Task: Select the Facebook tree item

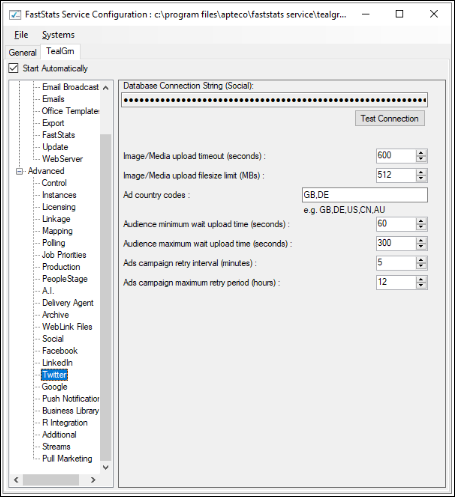Action: [x=60, y=351]
